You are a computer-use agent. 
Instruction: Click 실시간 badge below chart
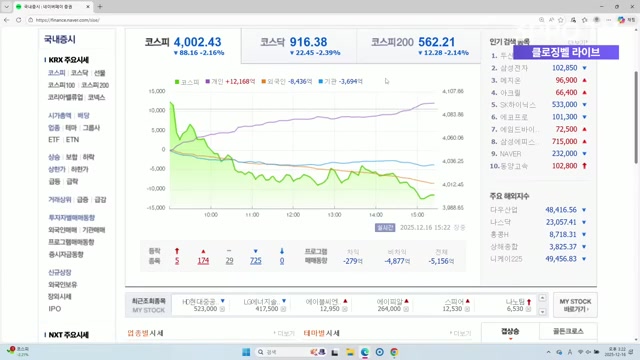coord(385,227)
